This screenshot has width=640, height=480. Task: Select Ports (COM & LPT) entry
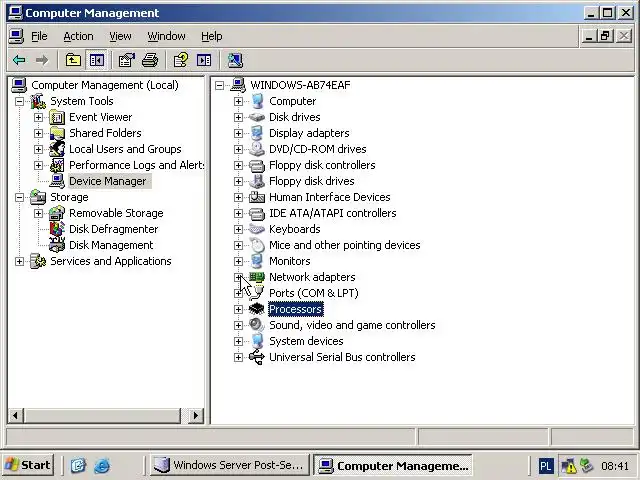[314, 293]
